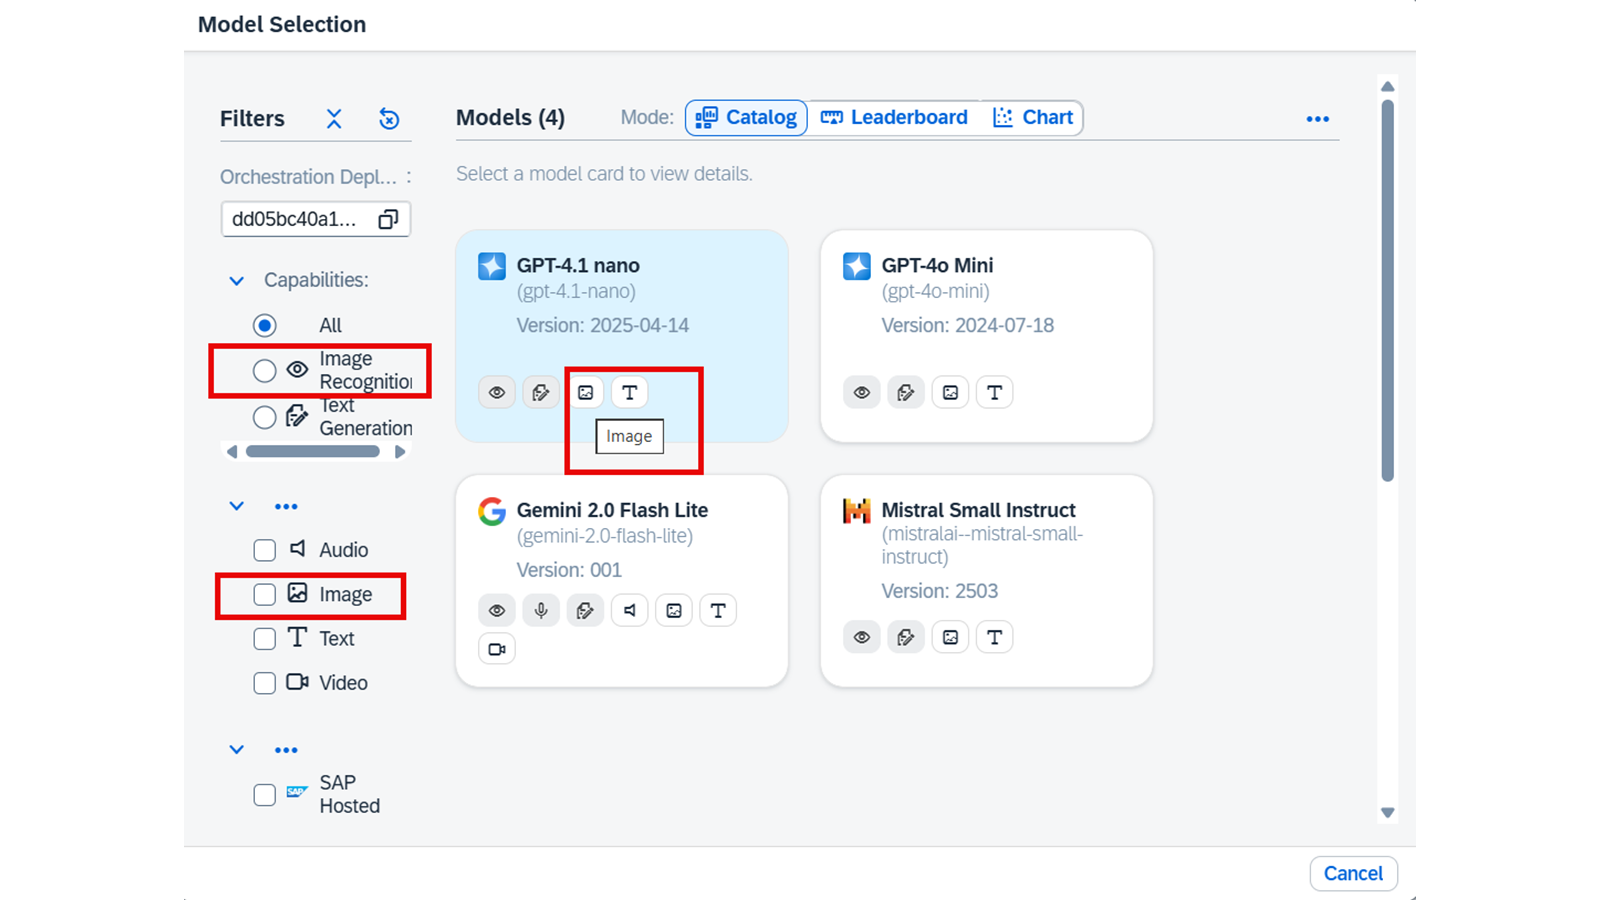
Task: Pick the Mistral Small Instruct model card
Action: click(x=986, y=581)
